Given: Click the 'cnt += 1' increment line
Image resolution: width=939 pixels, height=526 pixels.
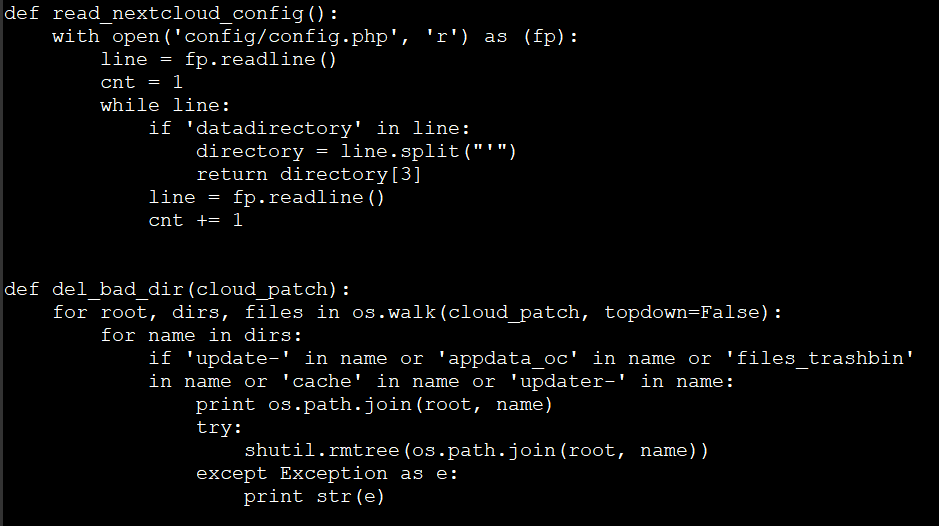Looking at the screenshot, I should [x=195, y=221].
